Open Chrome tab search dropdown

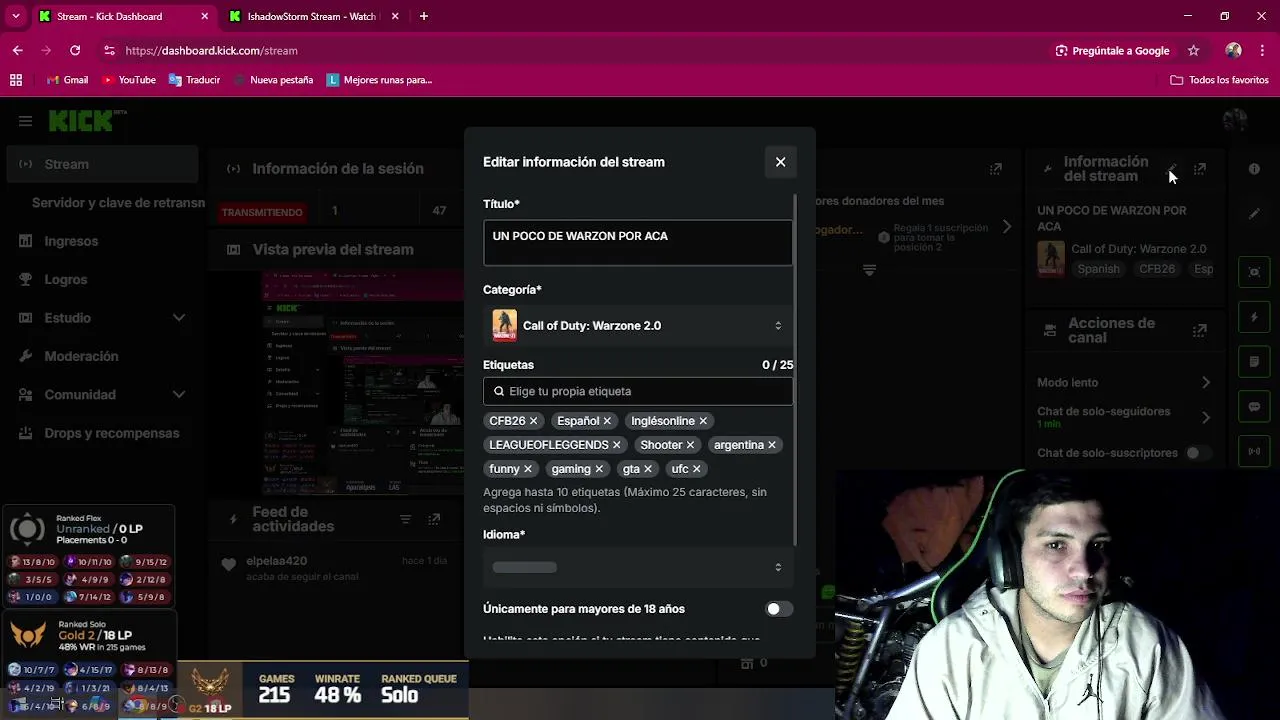(x=15, y=16)
